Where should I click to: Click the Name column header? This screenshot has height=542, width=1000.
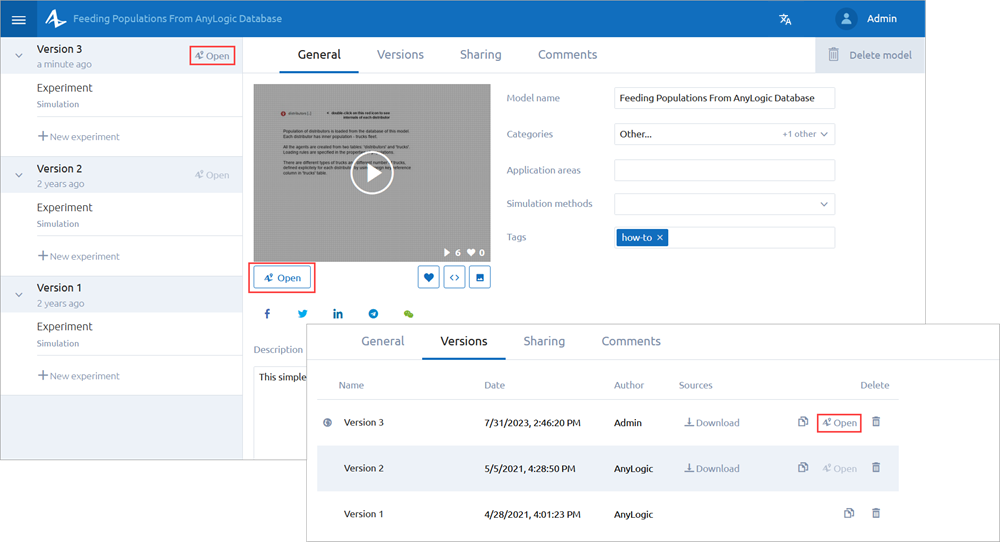[351, 385]
